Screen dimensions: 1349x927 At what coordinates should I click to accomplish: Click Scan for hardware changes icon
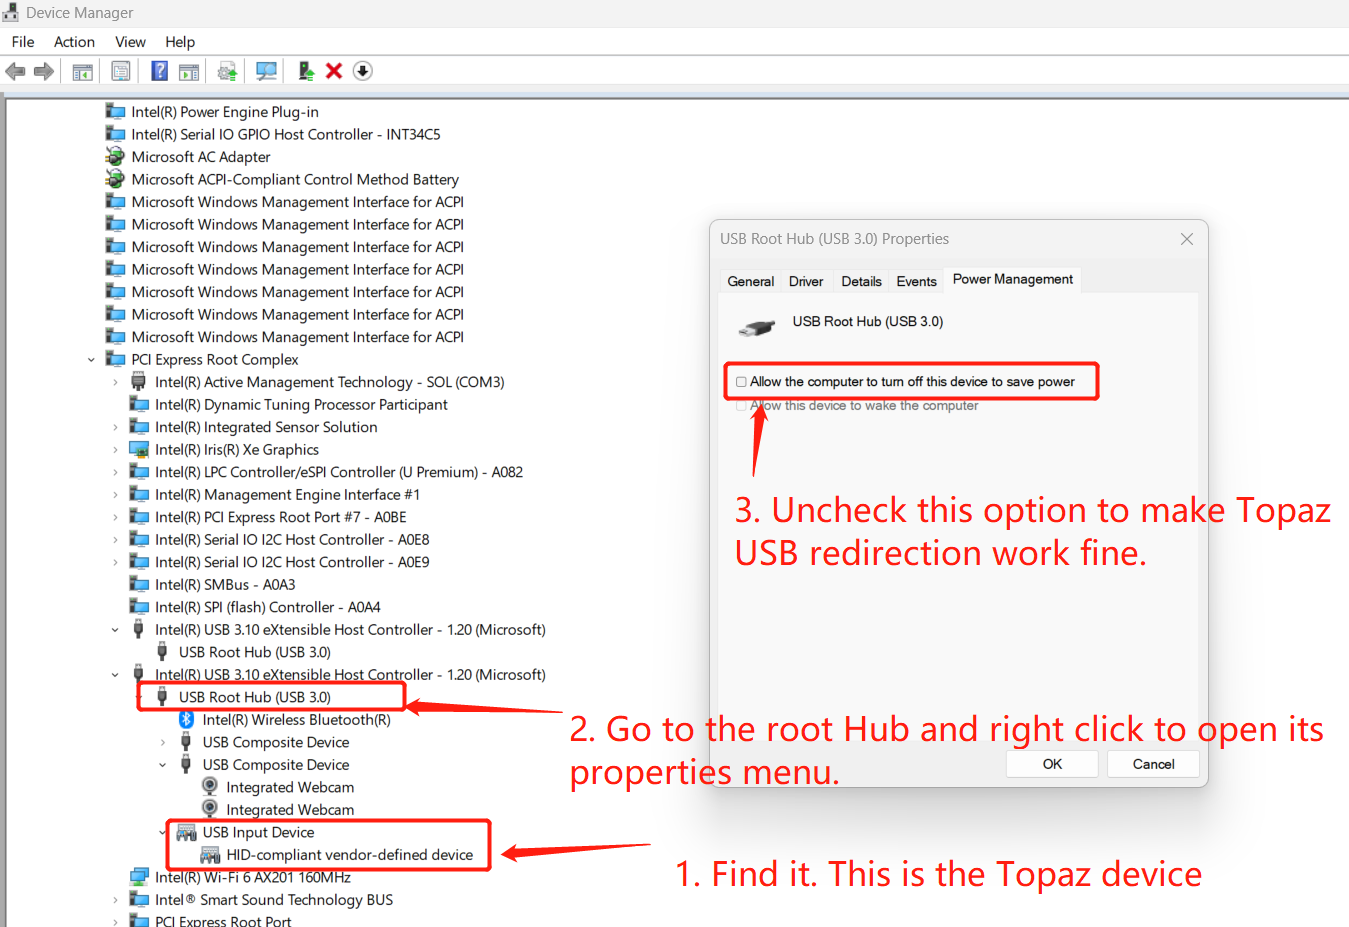[266, 71]
